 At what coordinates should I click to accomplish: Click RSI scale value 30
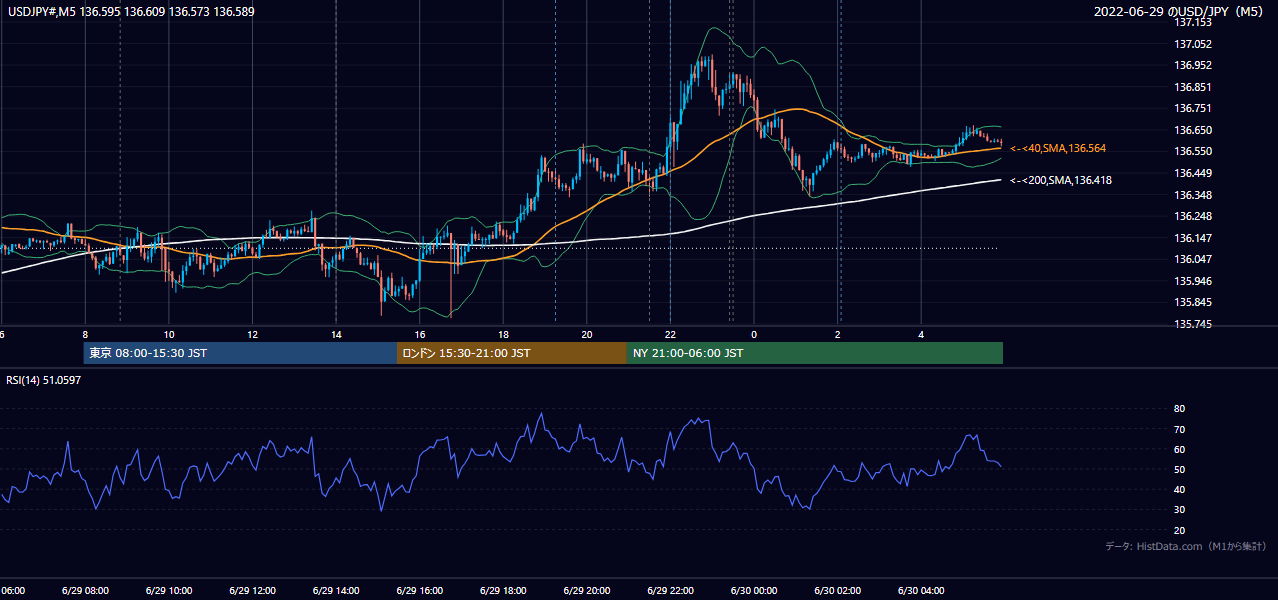[x=1180, y=510]
